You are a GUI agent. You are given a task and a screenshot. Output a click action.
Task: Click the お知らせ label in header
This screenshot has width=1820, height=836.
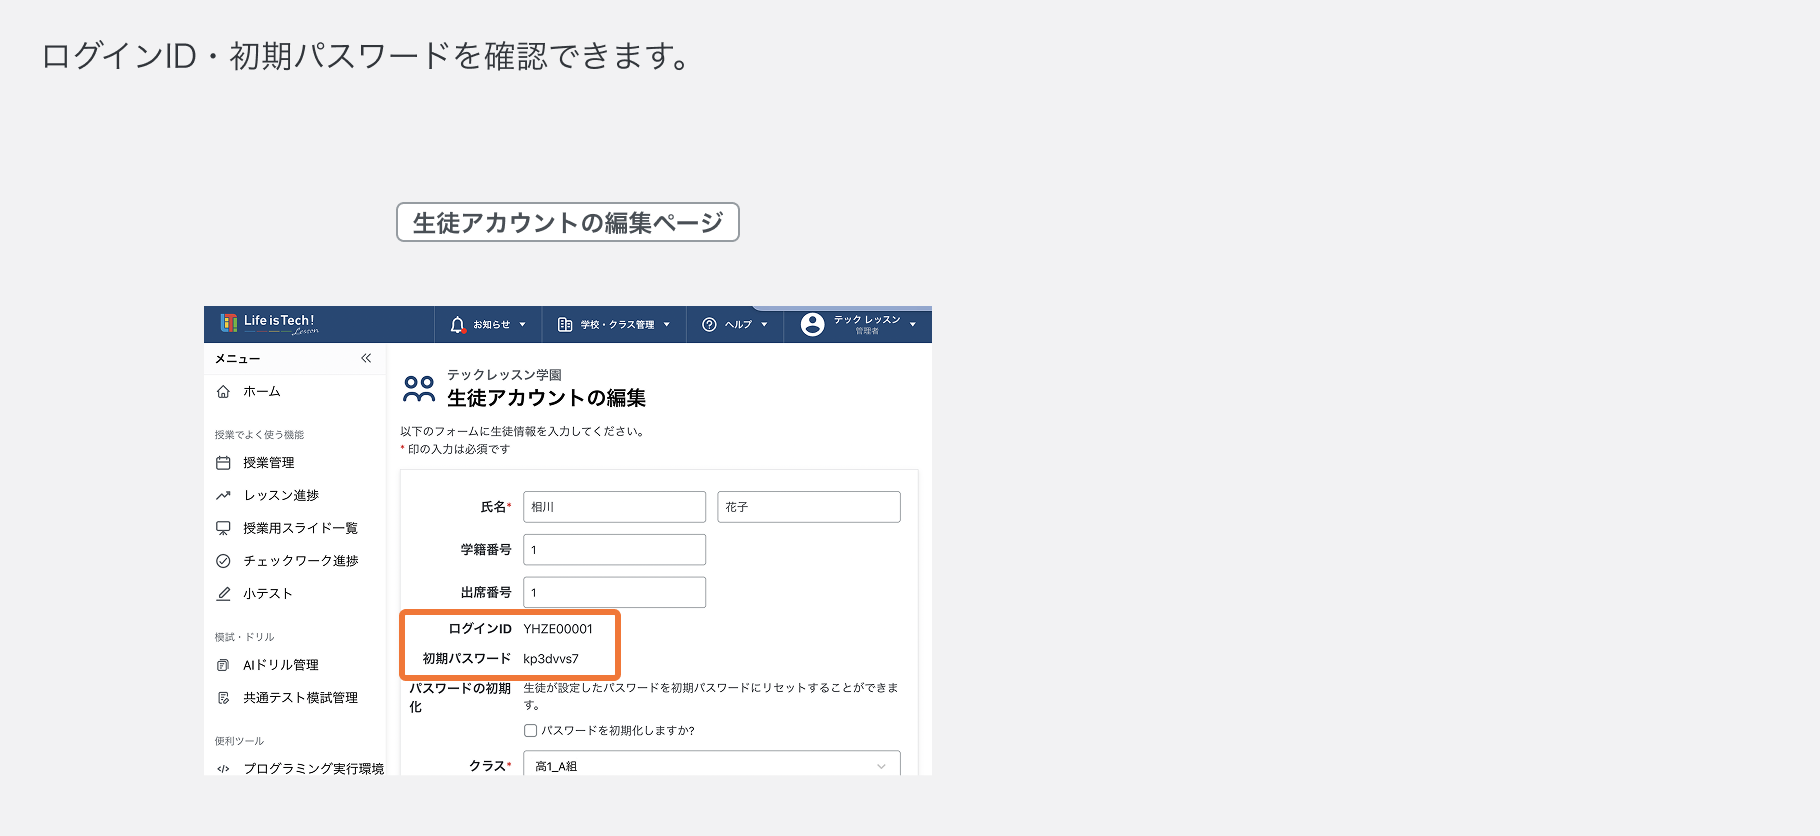pos(492,325)
